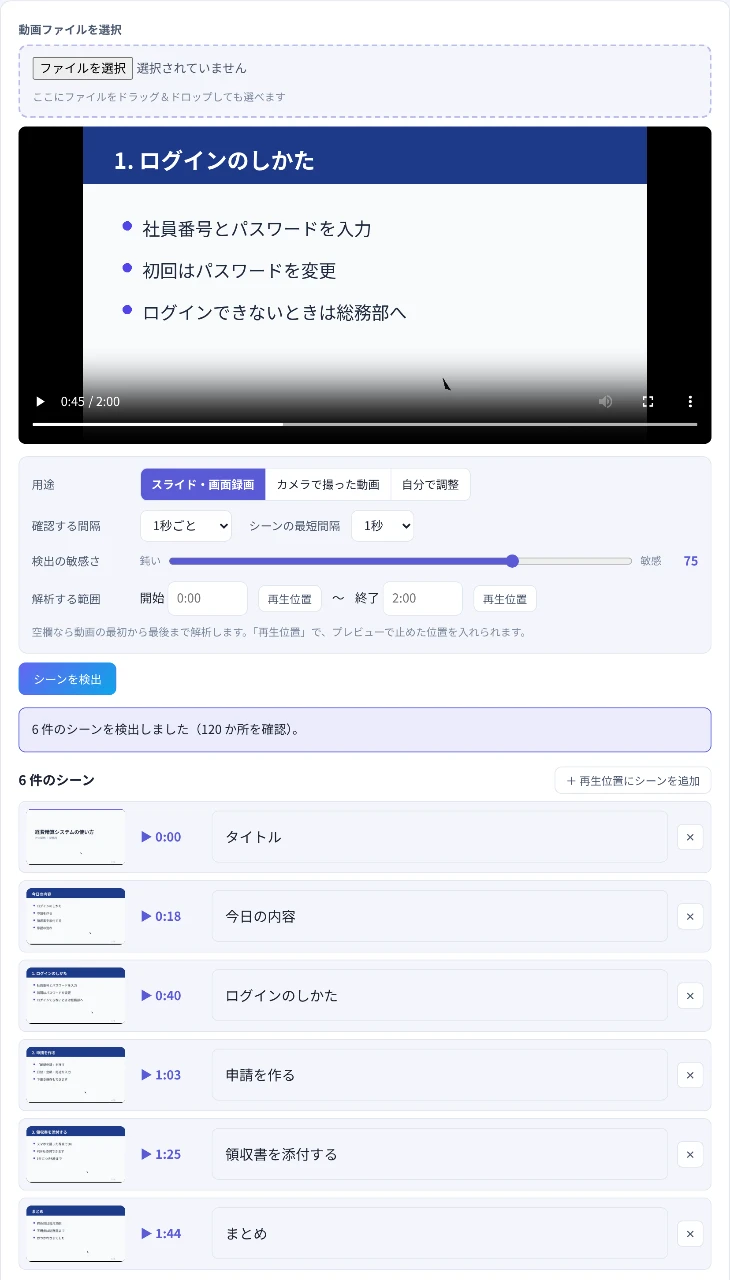Click the 開始 time input field

point(208,599)
